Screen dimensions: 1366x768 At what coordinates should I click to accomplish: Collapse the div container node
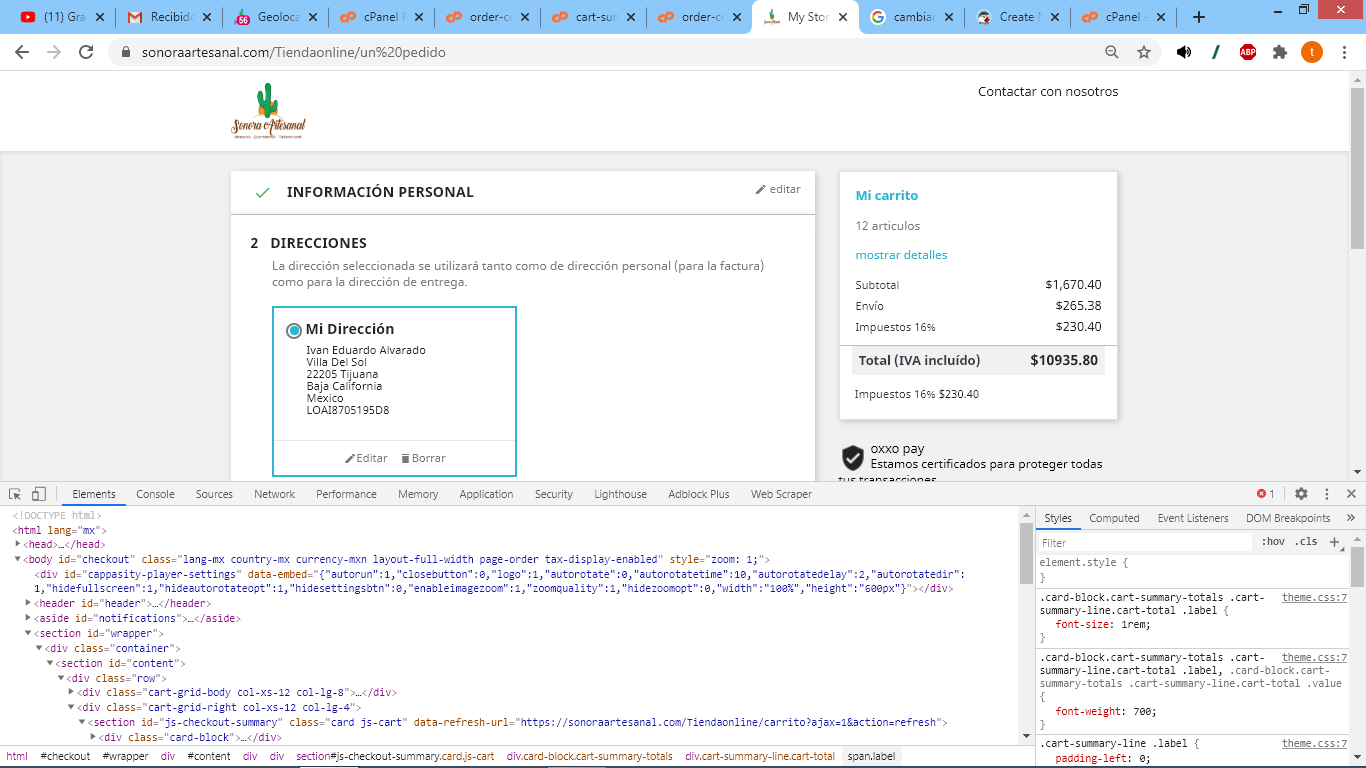point(40,649)
